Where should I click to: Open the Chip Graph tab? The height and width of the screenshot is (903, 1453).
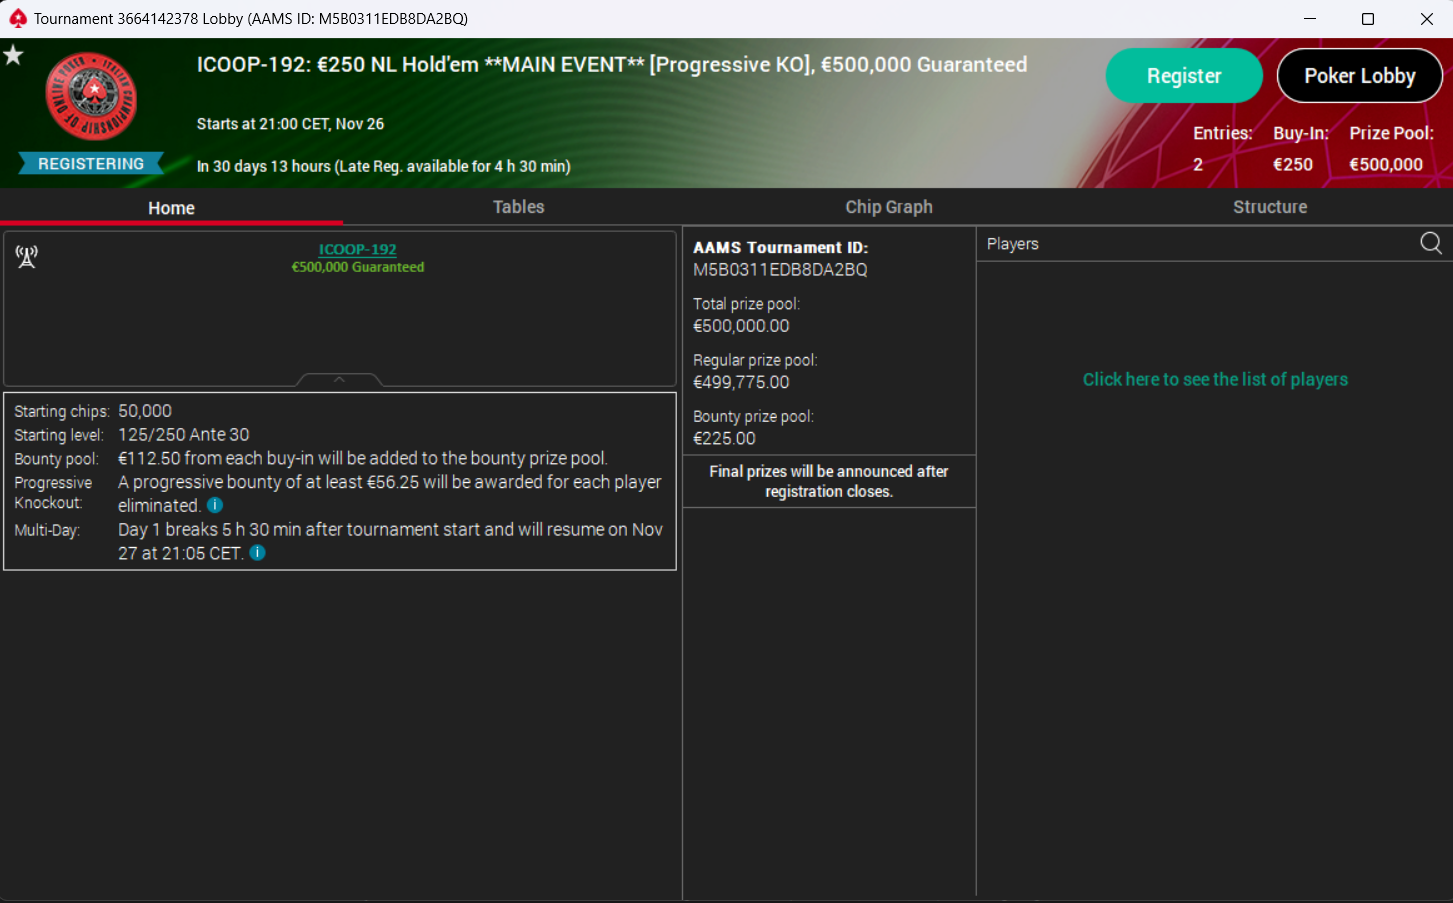click(889, 207)
